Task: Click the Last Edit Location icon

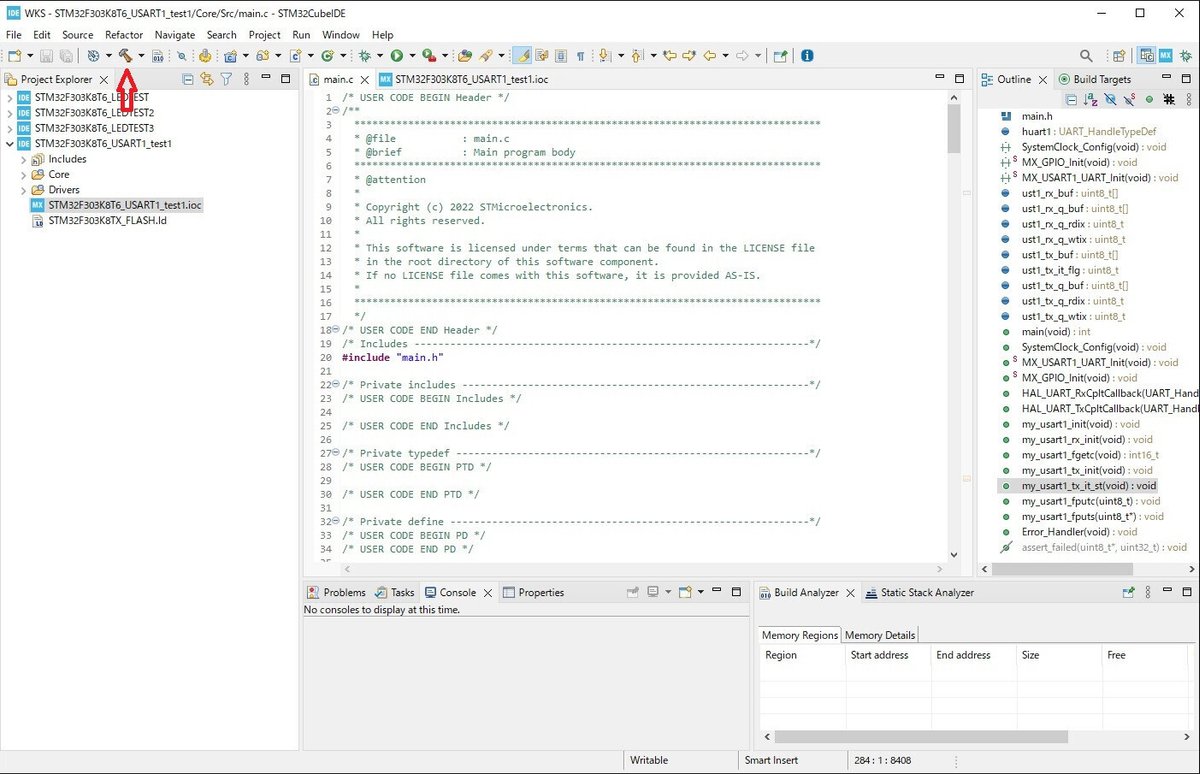Action: click(670, 55)
